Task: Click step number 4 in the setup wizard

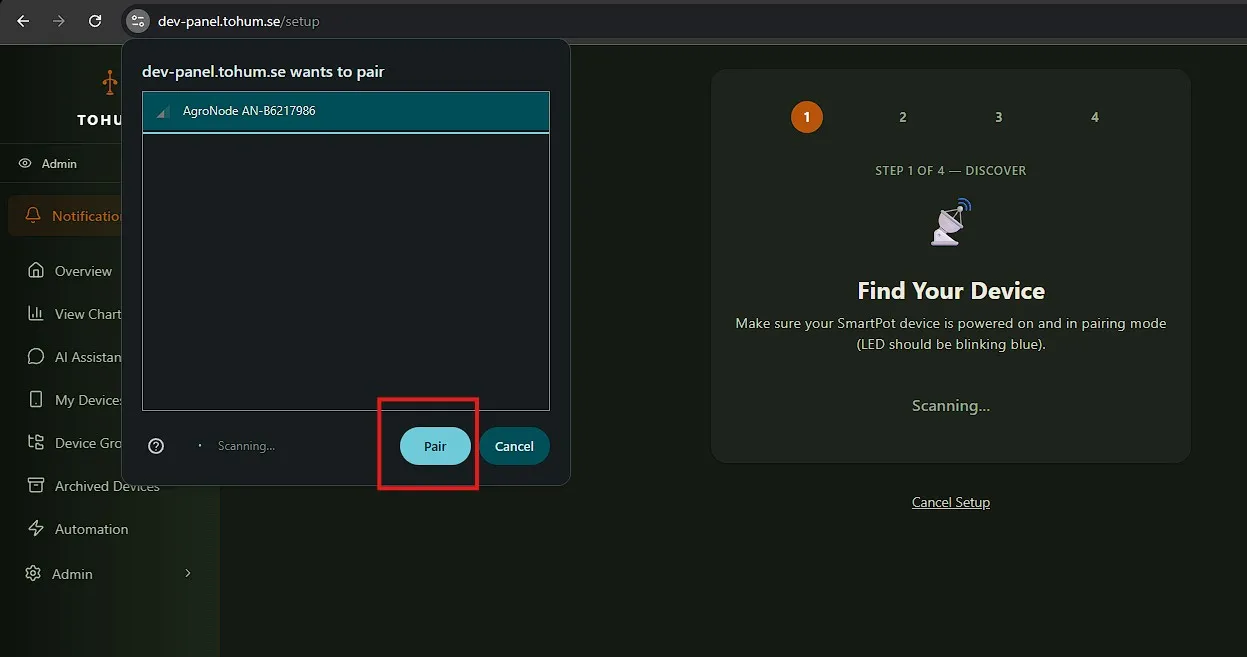Action: pos(1094,117)
